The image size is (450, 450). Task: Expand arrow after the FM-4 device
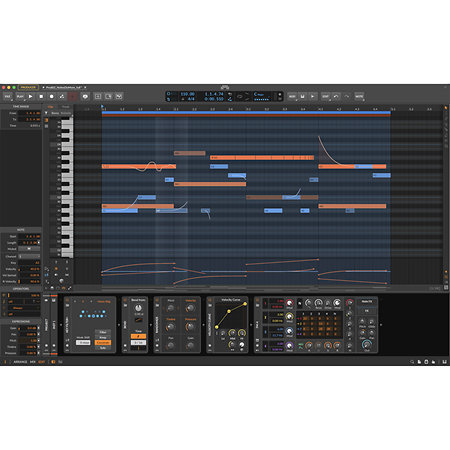click(x=381, y=324)
